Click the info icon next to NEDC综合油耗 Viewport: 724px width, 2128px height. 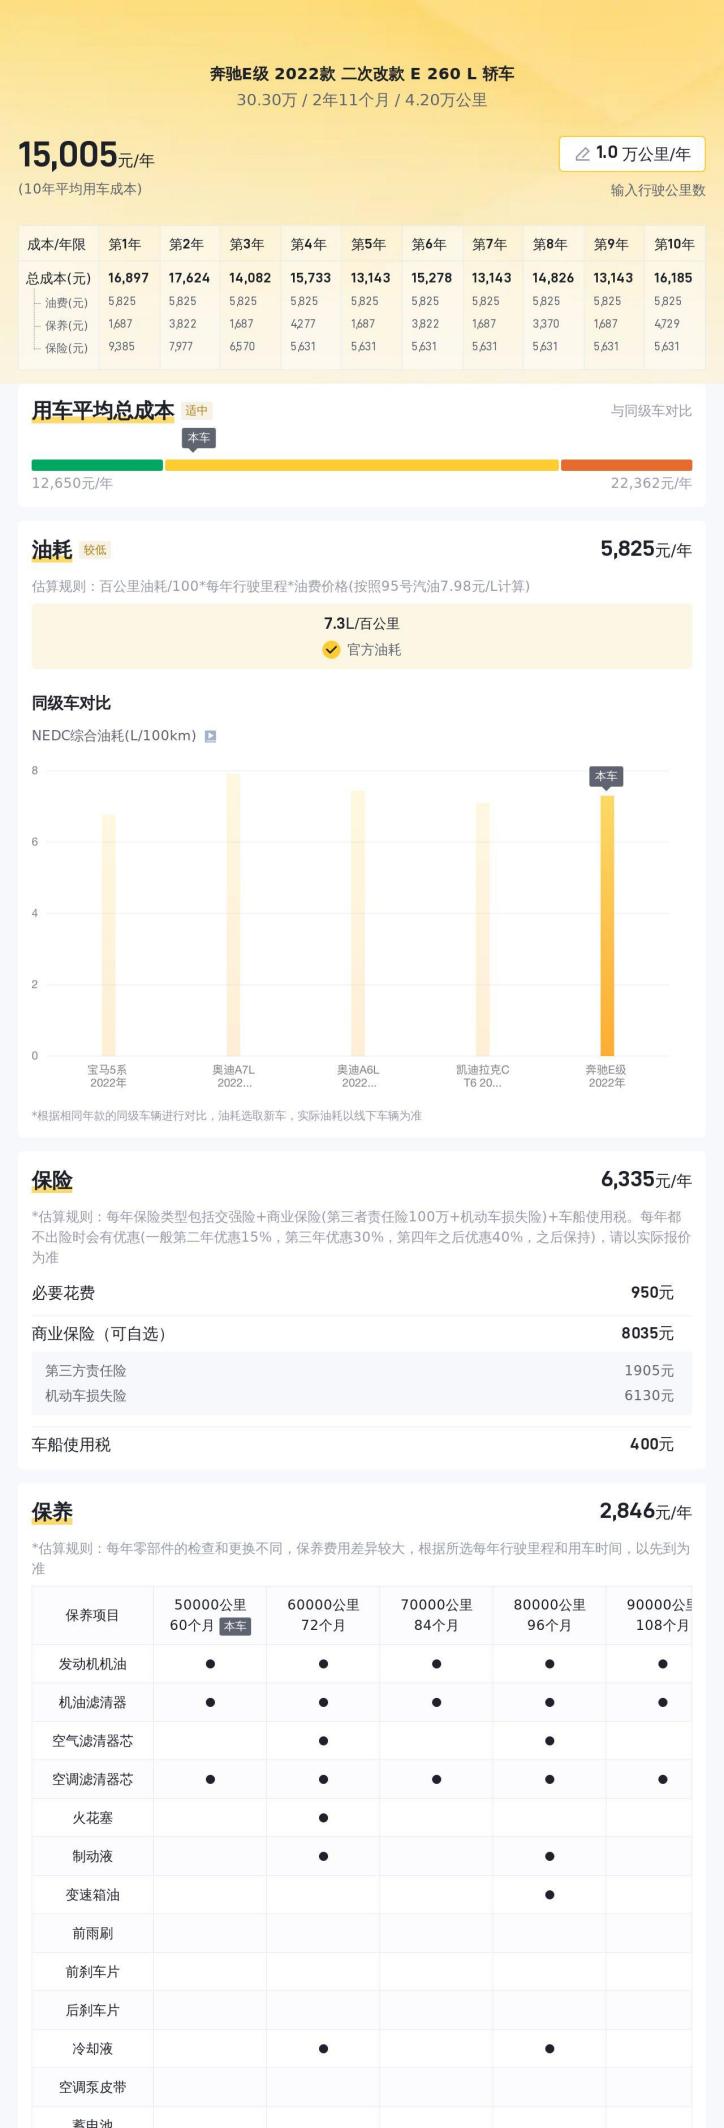(x=210, y=736)
